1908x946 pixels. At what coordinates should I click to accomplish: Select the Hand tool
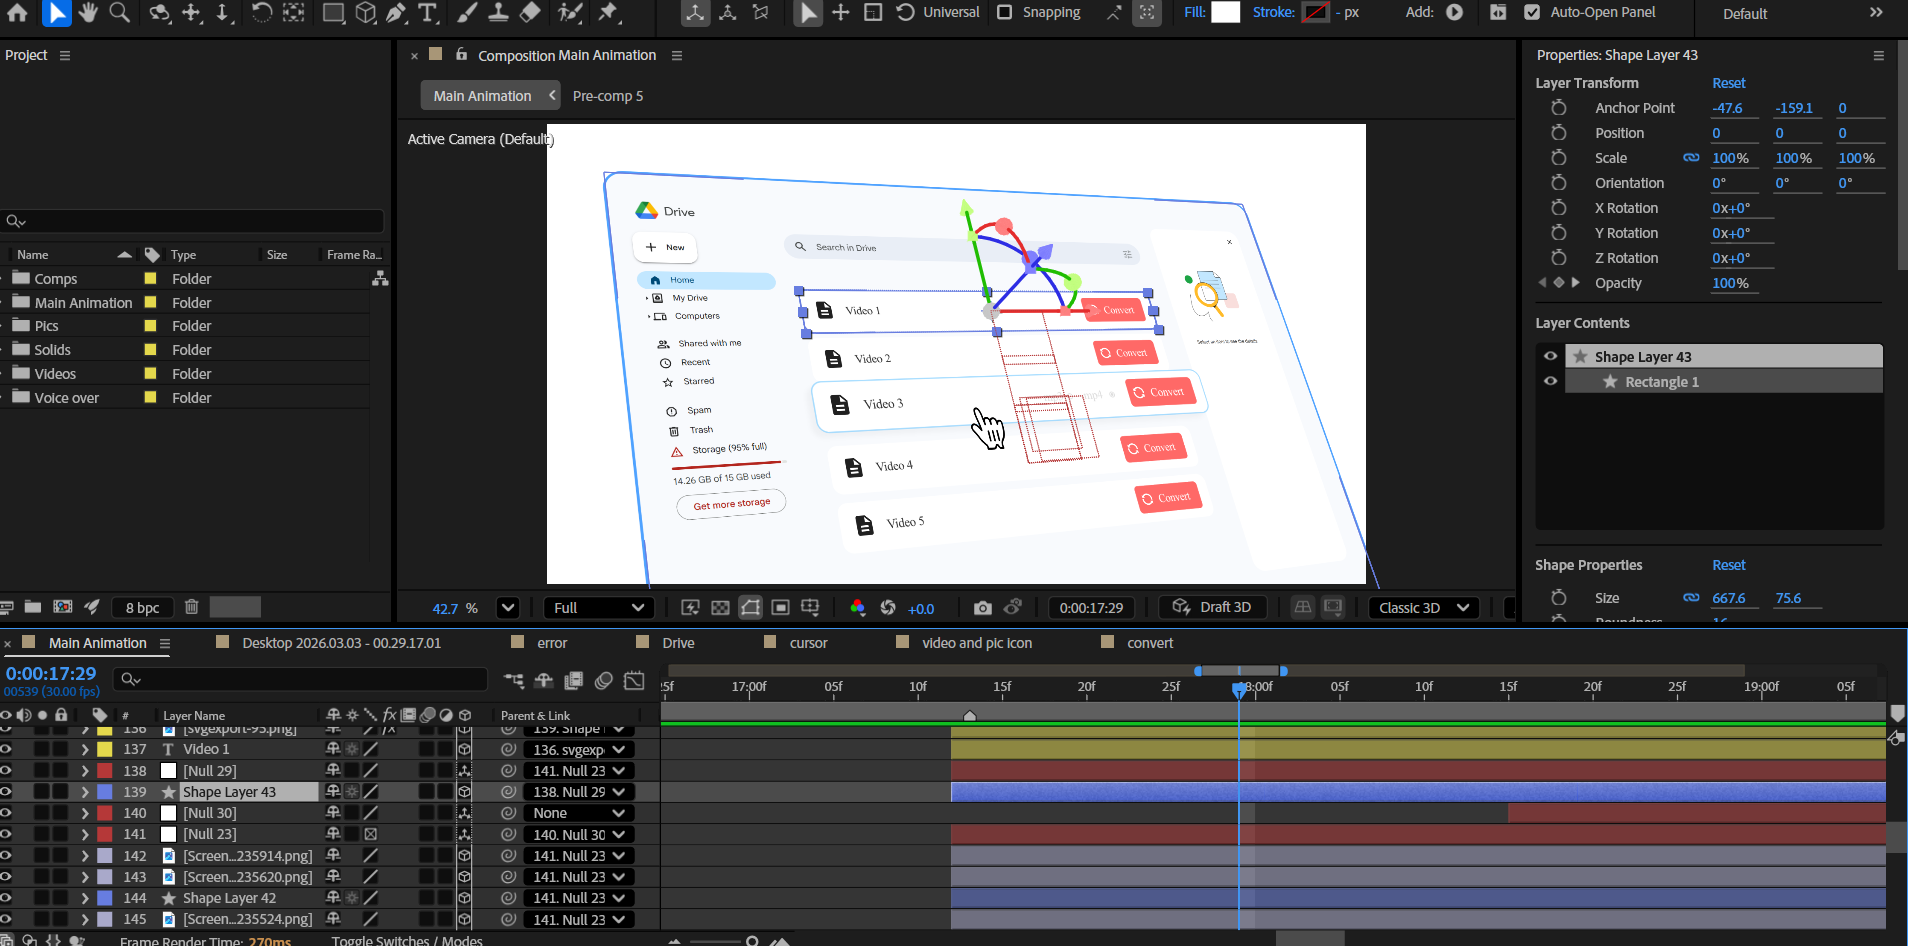tap(88, 12)
